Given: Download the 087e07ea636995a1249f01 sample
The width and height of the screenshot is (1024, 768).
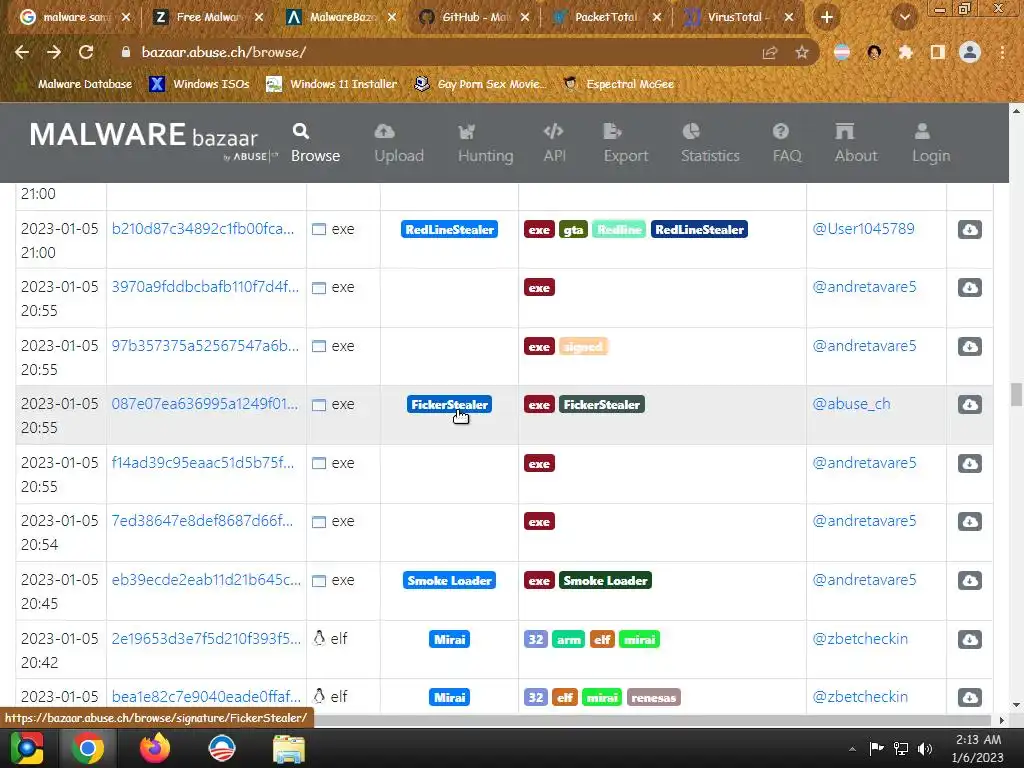Looking at the screenshot, I should click(x=970, y=404).
